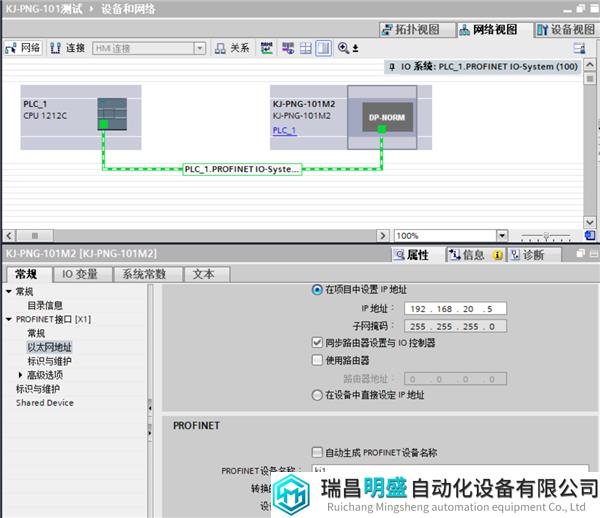The image size is (600, 518).
Task: Select the PLC_1 CPU 1212C device
Action: (x=81, y=117)
